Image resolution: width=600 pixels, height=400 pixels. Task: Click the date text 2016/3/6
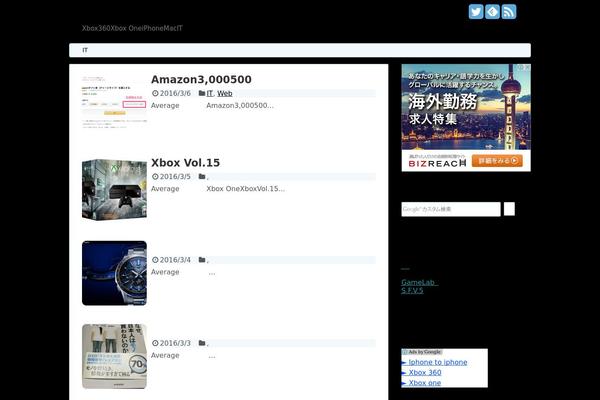(x=175, y=93)
